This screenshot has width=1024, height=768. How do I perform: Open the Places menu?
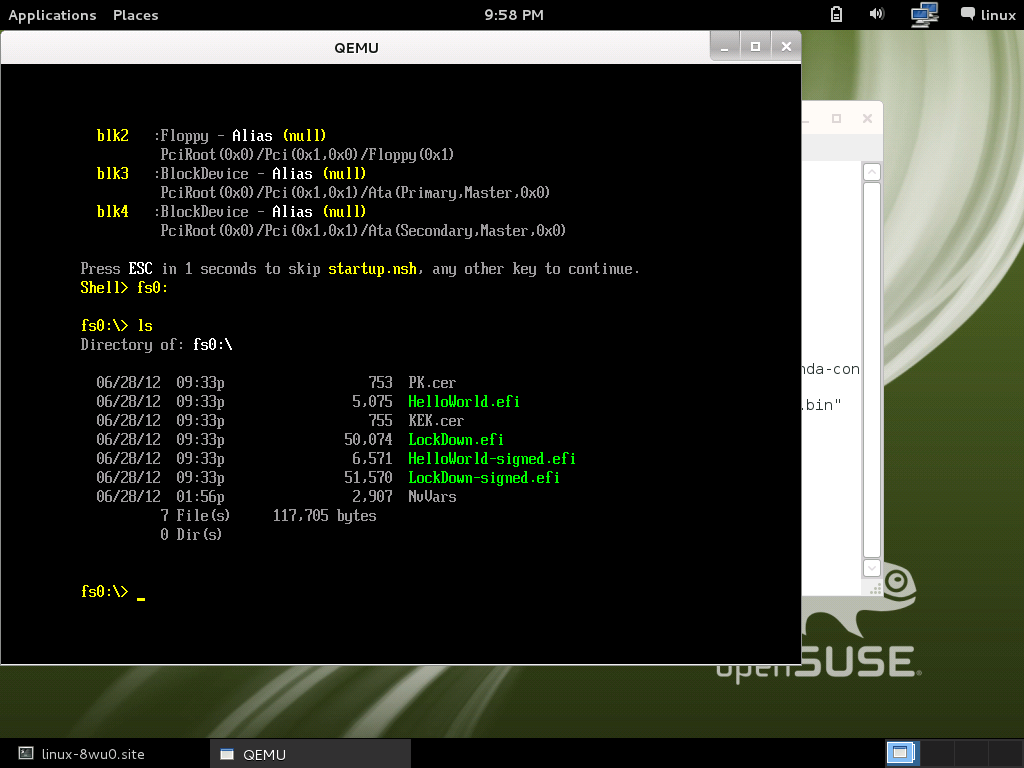coord(135,15)
